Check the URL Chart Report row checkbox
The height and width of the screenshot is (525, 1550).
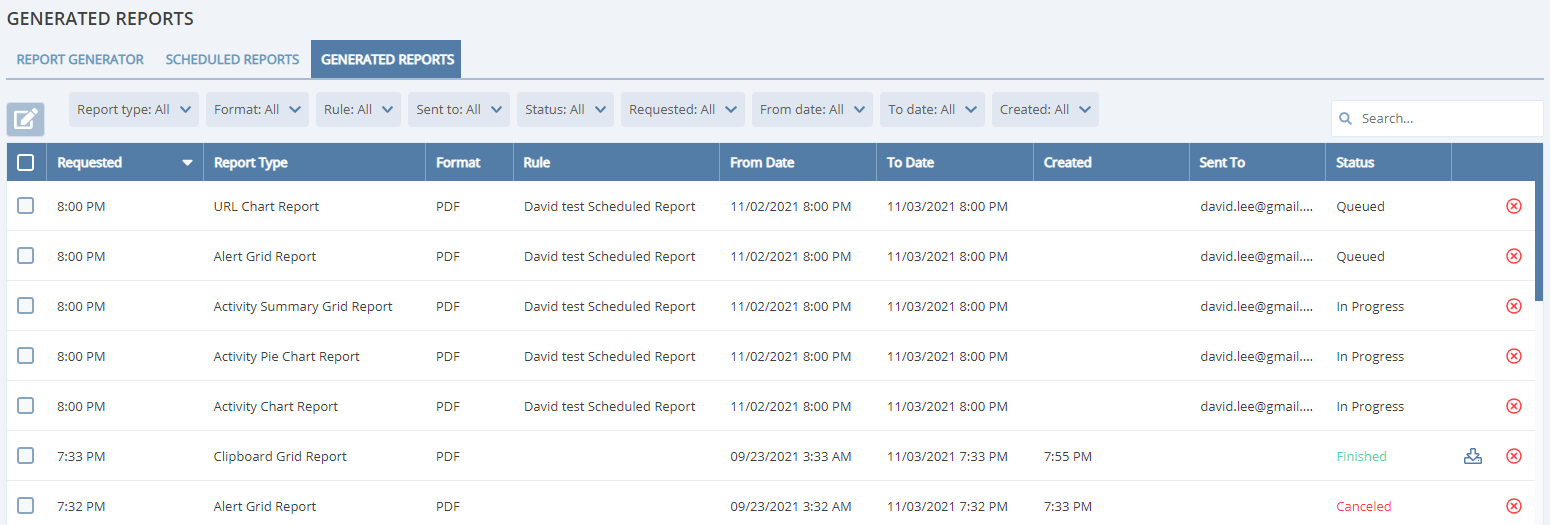click(x=26, y=206)
